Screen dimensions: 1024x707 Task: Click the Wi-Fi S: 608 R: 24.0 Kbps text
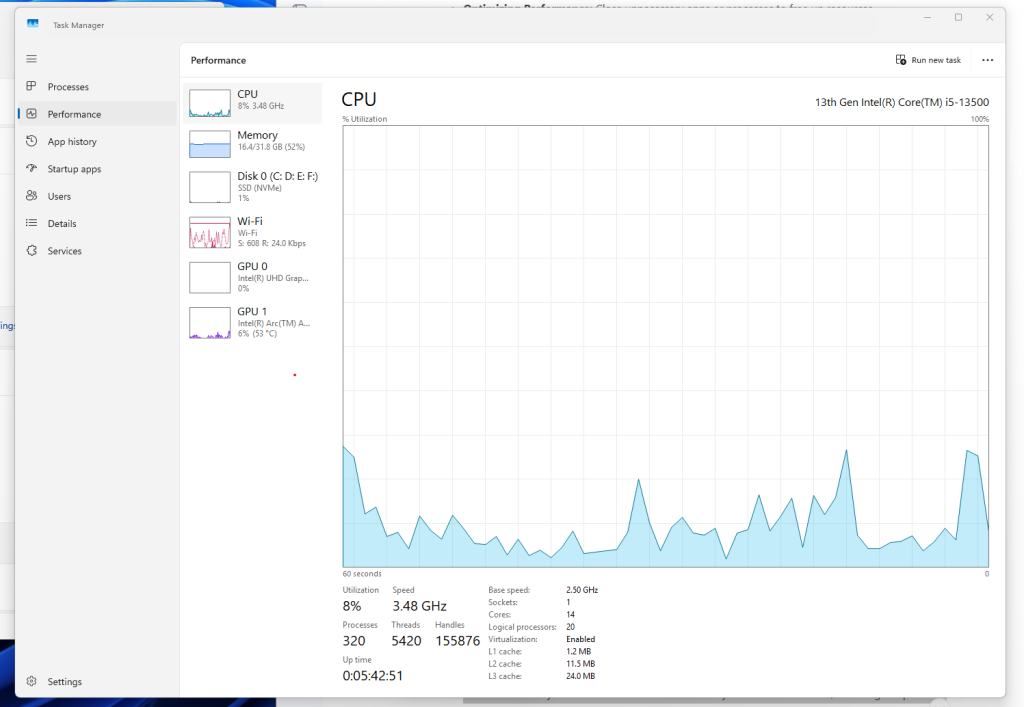(x=272, y=244)
